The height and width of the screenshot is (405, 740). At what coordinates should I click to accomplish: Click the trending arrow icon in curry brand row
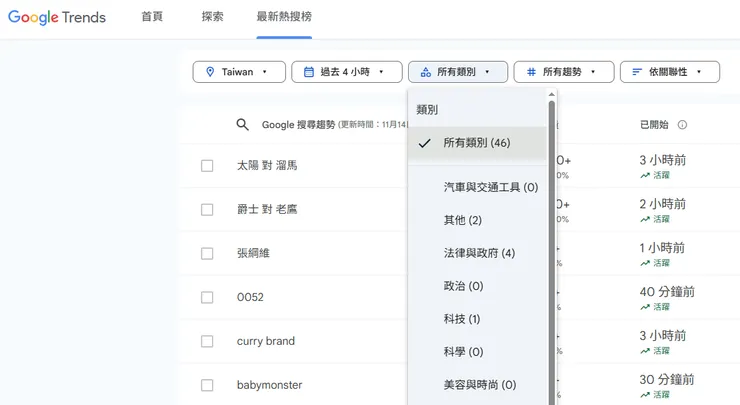pos(645,351)
